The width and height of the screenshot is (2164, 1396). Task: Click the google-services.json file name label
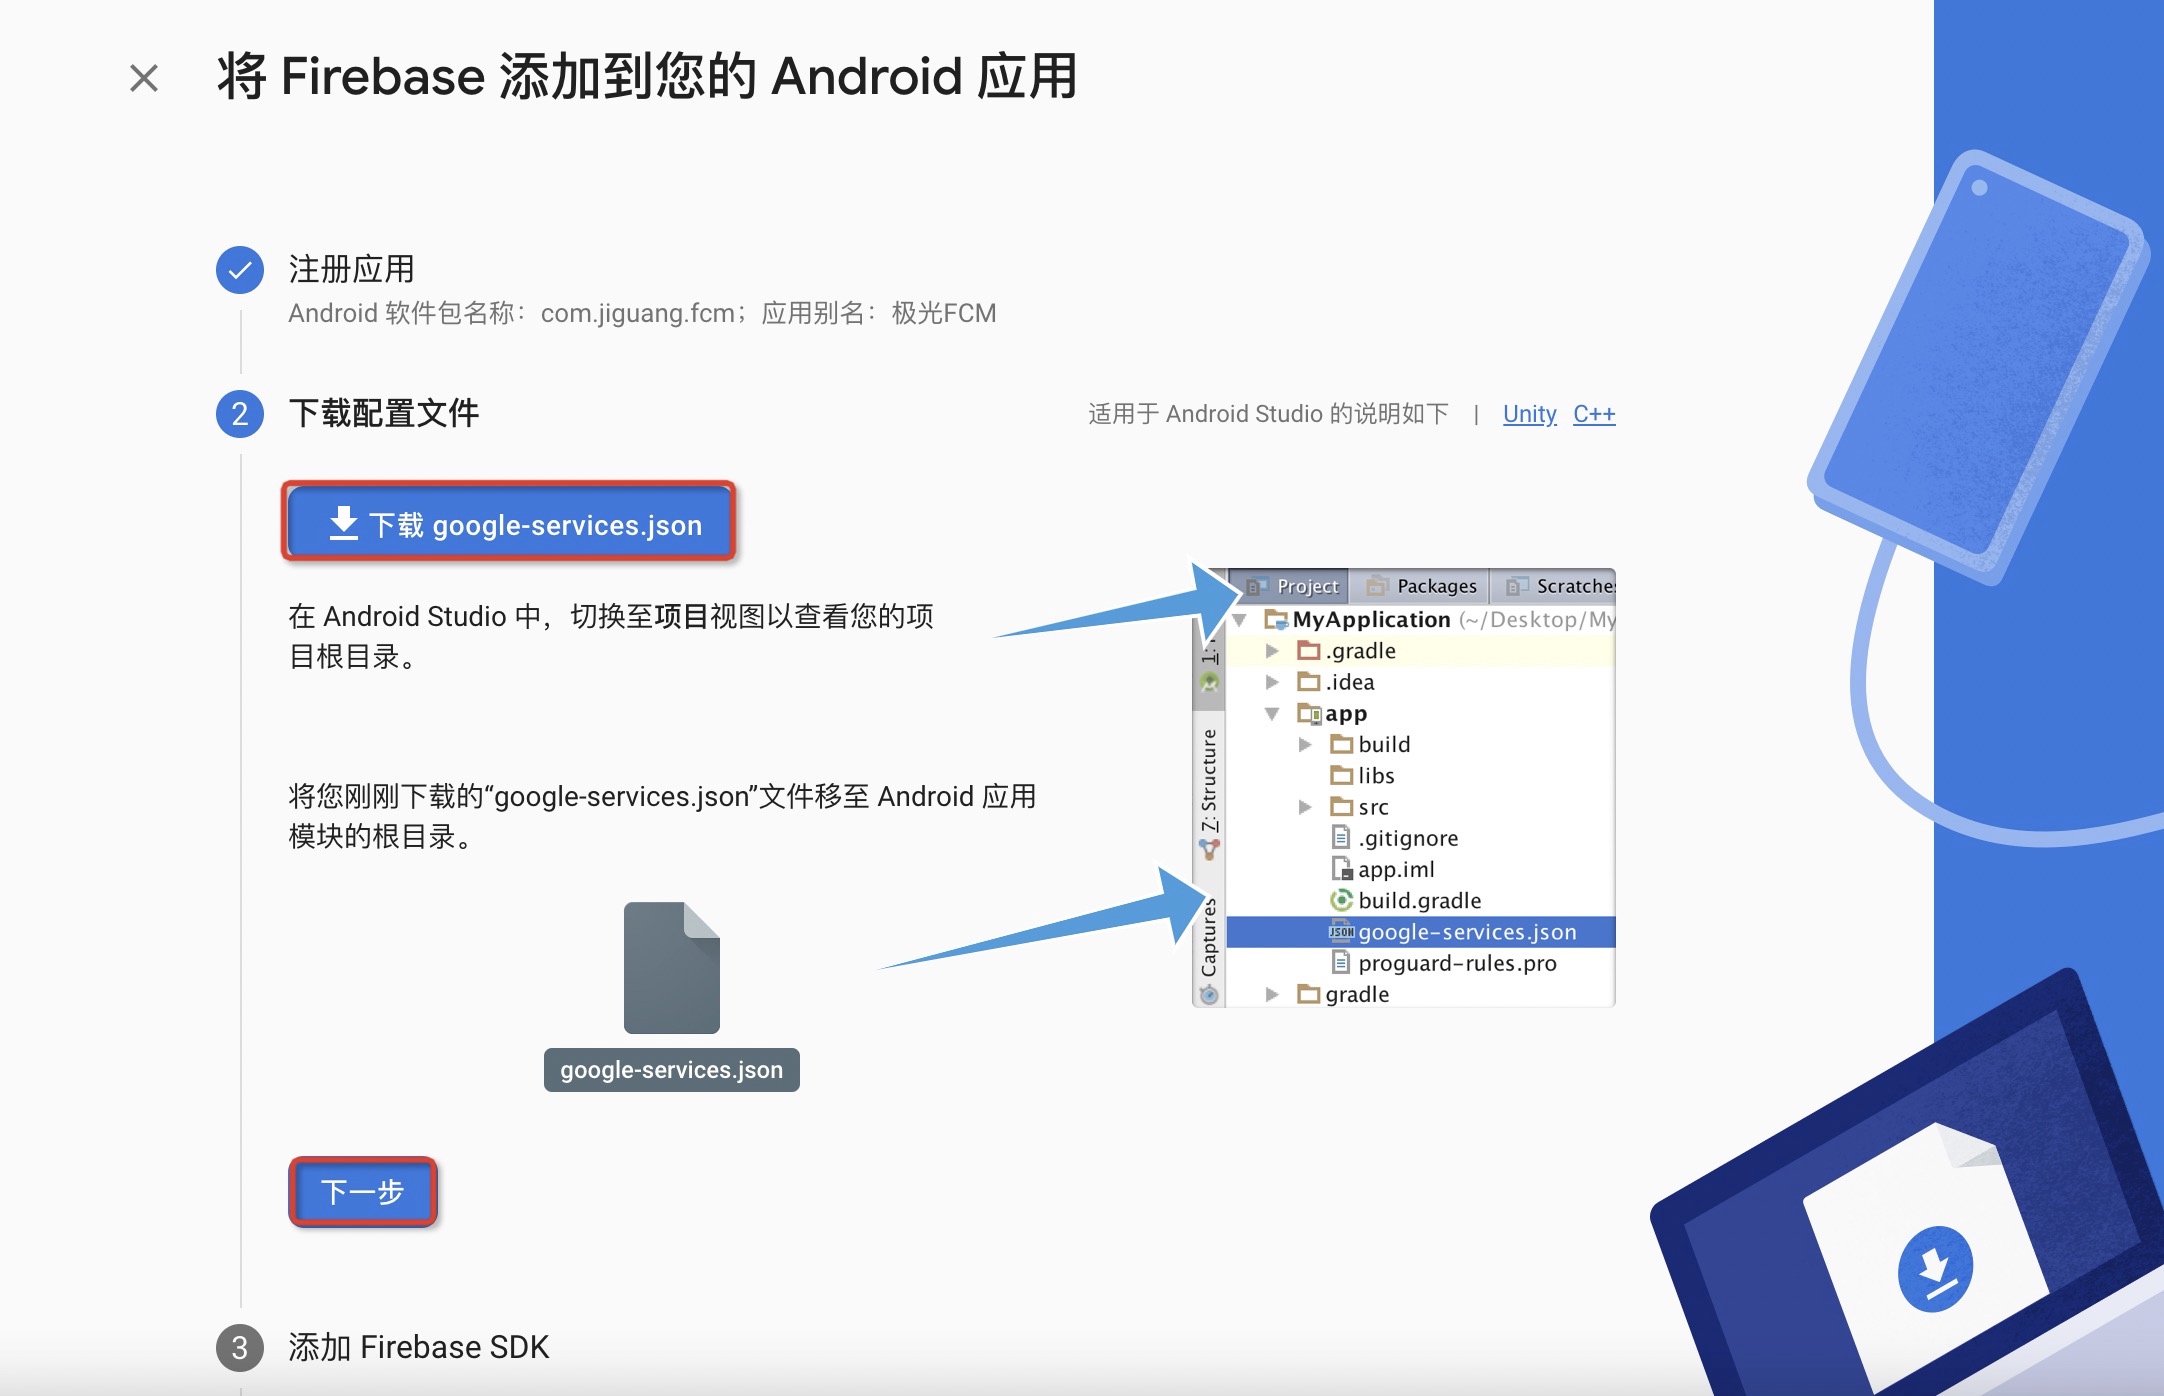672,1070
